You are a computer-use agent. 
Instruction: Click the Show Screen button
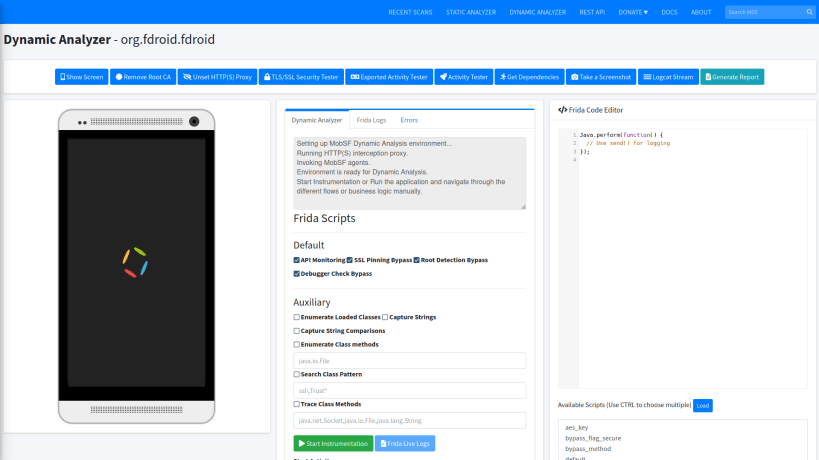tap(81, 77)
